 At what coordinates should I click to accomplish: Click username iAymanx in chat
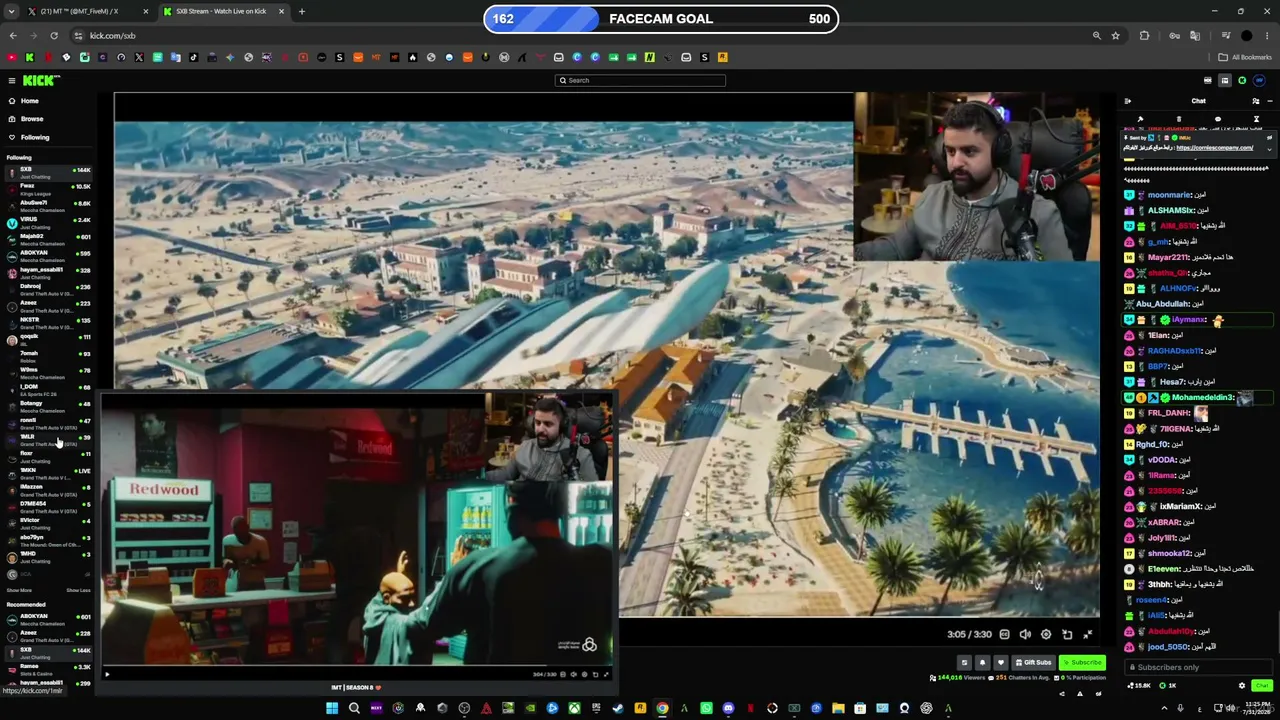point(1188,320)
